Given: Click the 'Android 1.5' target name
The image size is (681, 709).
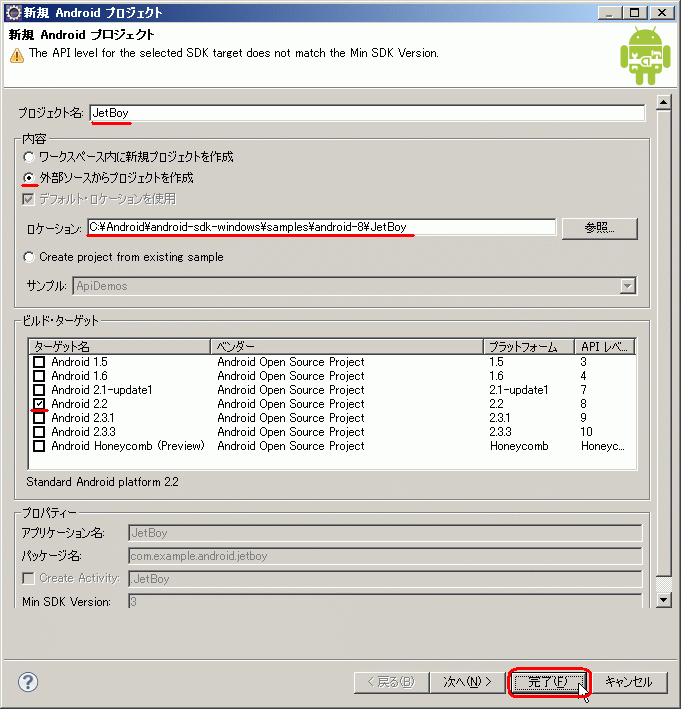Looking at the screenshot, I should tap(79, 362).
